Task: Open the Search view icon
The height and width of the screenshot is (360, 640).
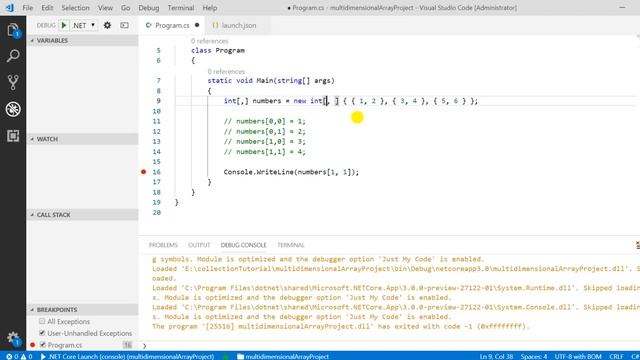Action: (x=13, y=56)
